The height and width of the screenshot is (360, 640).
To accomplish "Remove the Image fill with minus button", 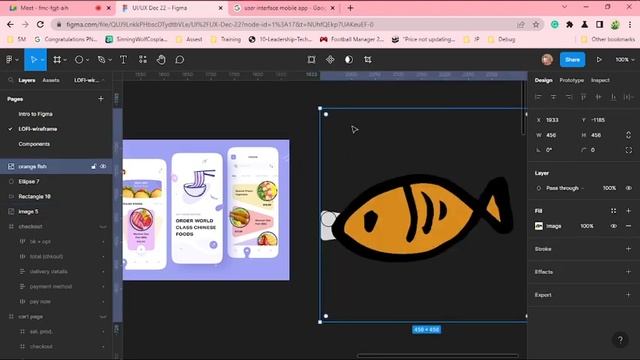I will point(629,226).
